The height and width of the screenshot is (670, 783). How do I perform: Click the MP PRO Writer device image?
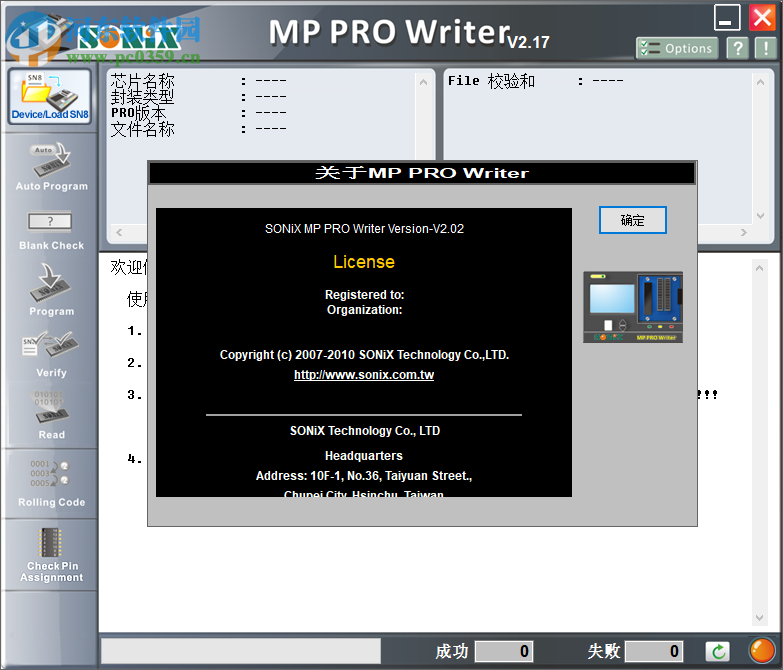(x=633, y=307)
